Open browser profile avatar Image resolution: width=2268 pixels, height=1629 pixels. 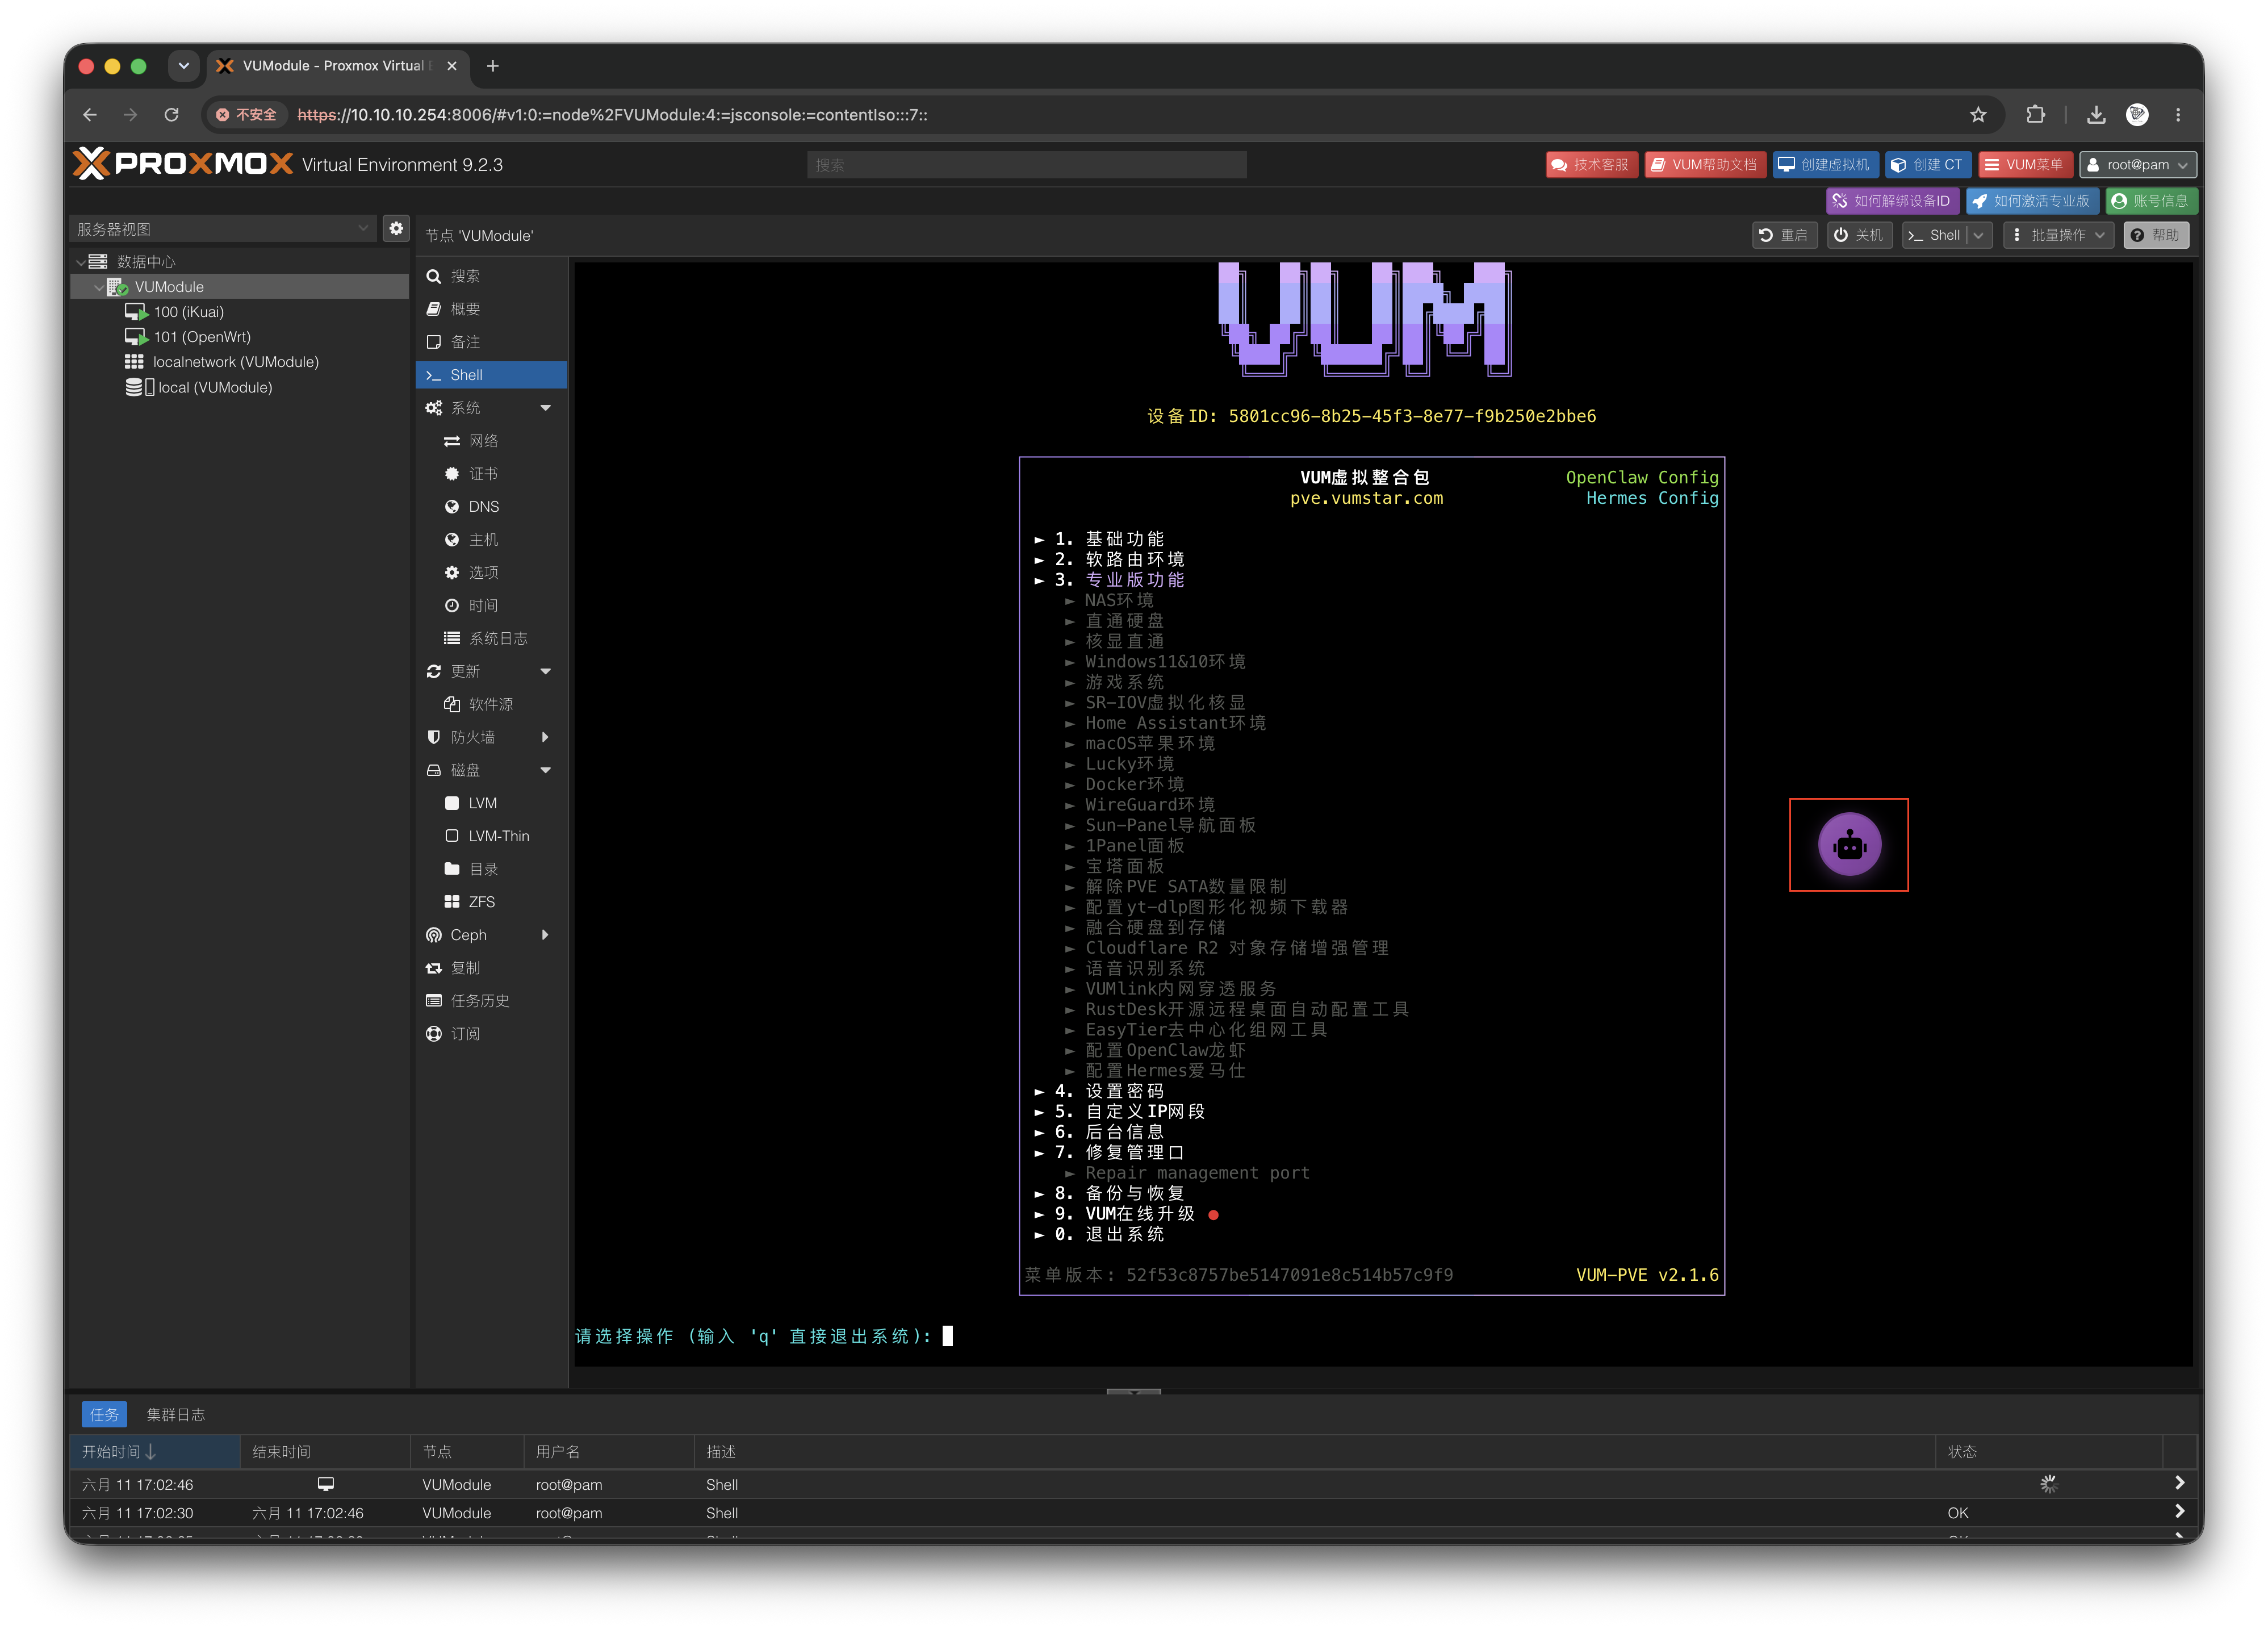pos(2137,115)
